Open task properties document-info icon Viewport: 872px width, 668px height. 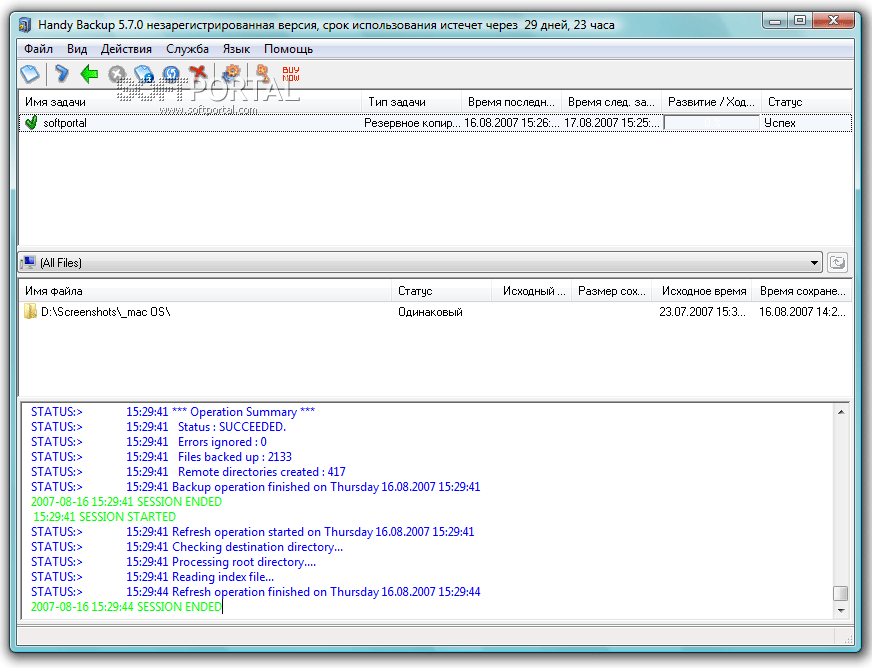(x=144, y=73)
